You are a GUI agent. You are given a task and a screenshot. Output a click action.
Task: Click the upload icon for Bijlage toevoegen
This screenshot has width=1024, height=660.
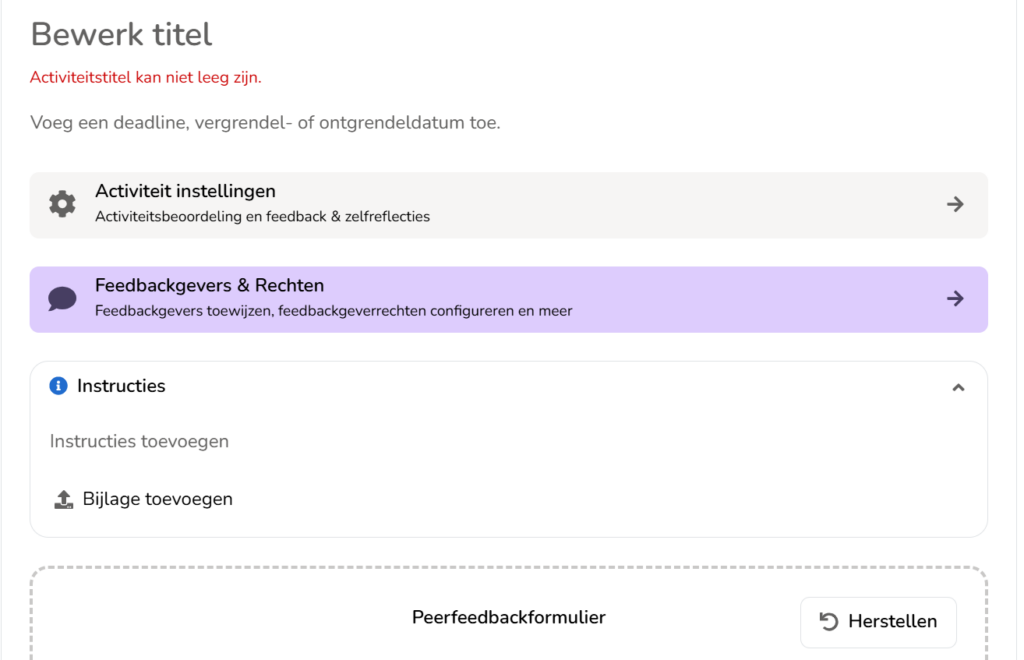[63, 499]
